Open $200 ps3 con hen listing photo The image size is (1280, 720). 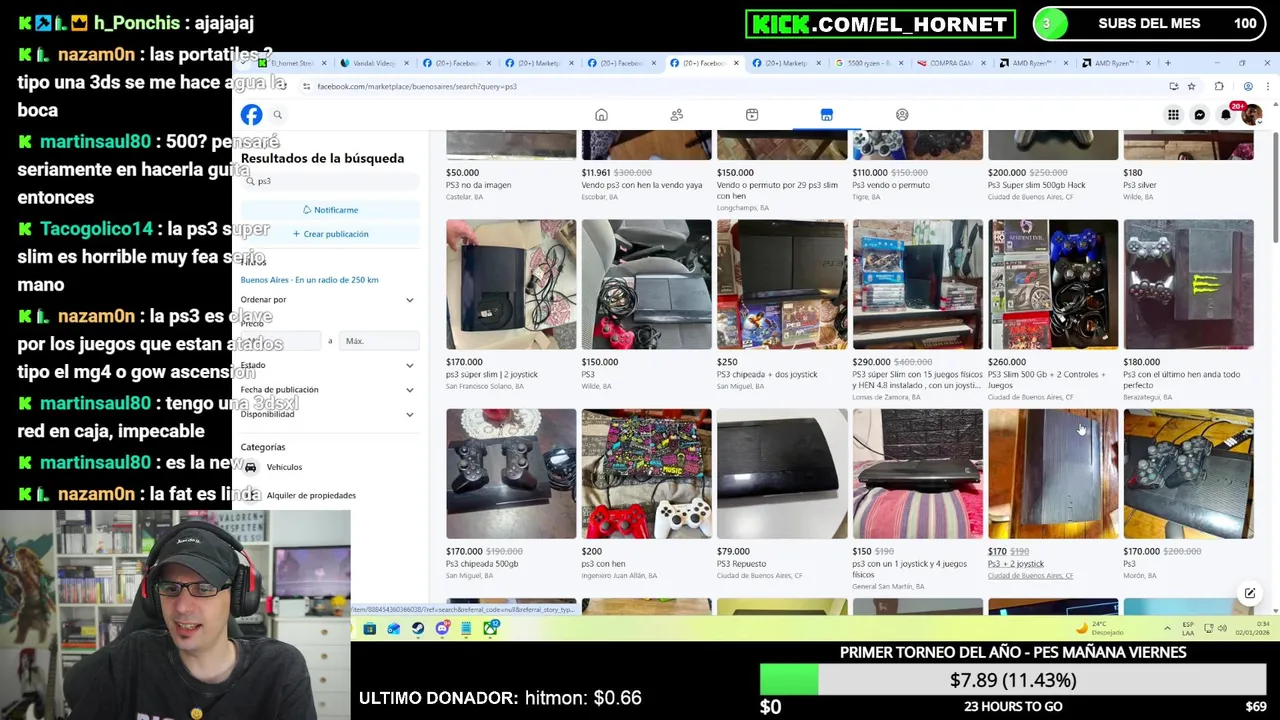pyautogui.click(x=646, y=473)
